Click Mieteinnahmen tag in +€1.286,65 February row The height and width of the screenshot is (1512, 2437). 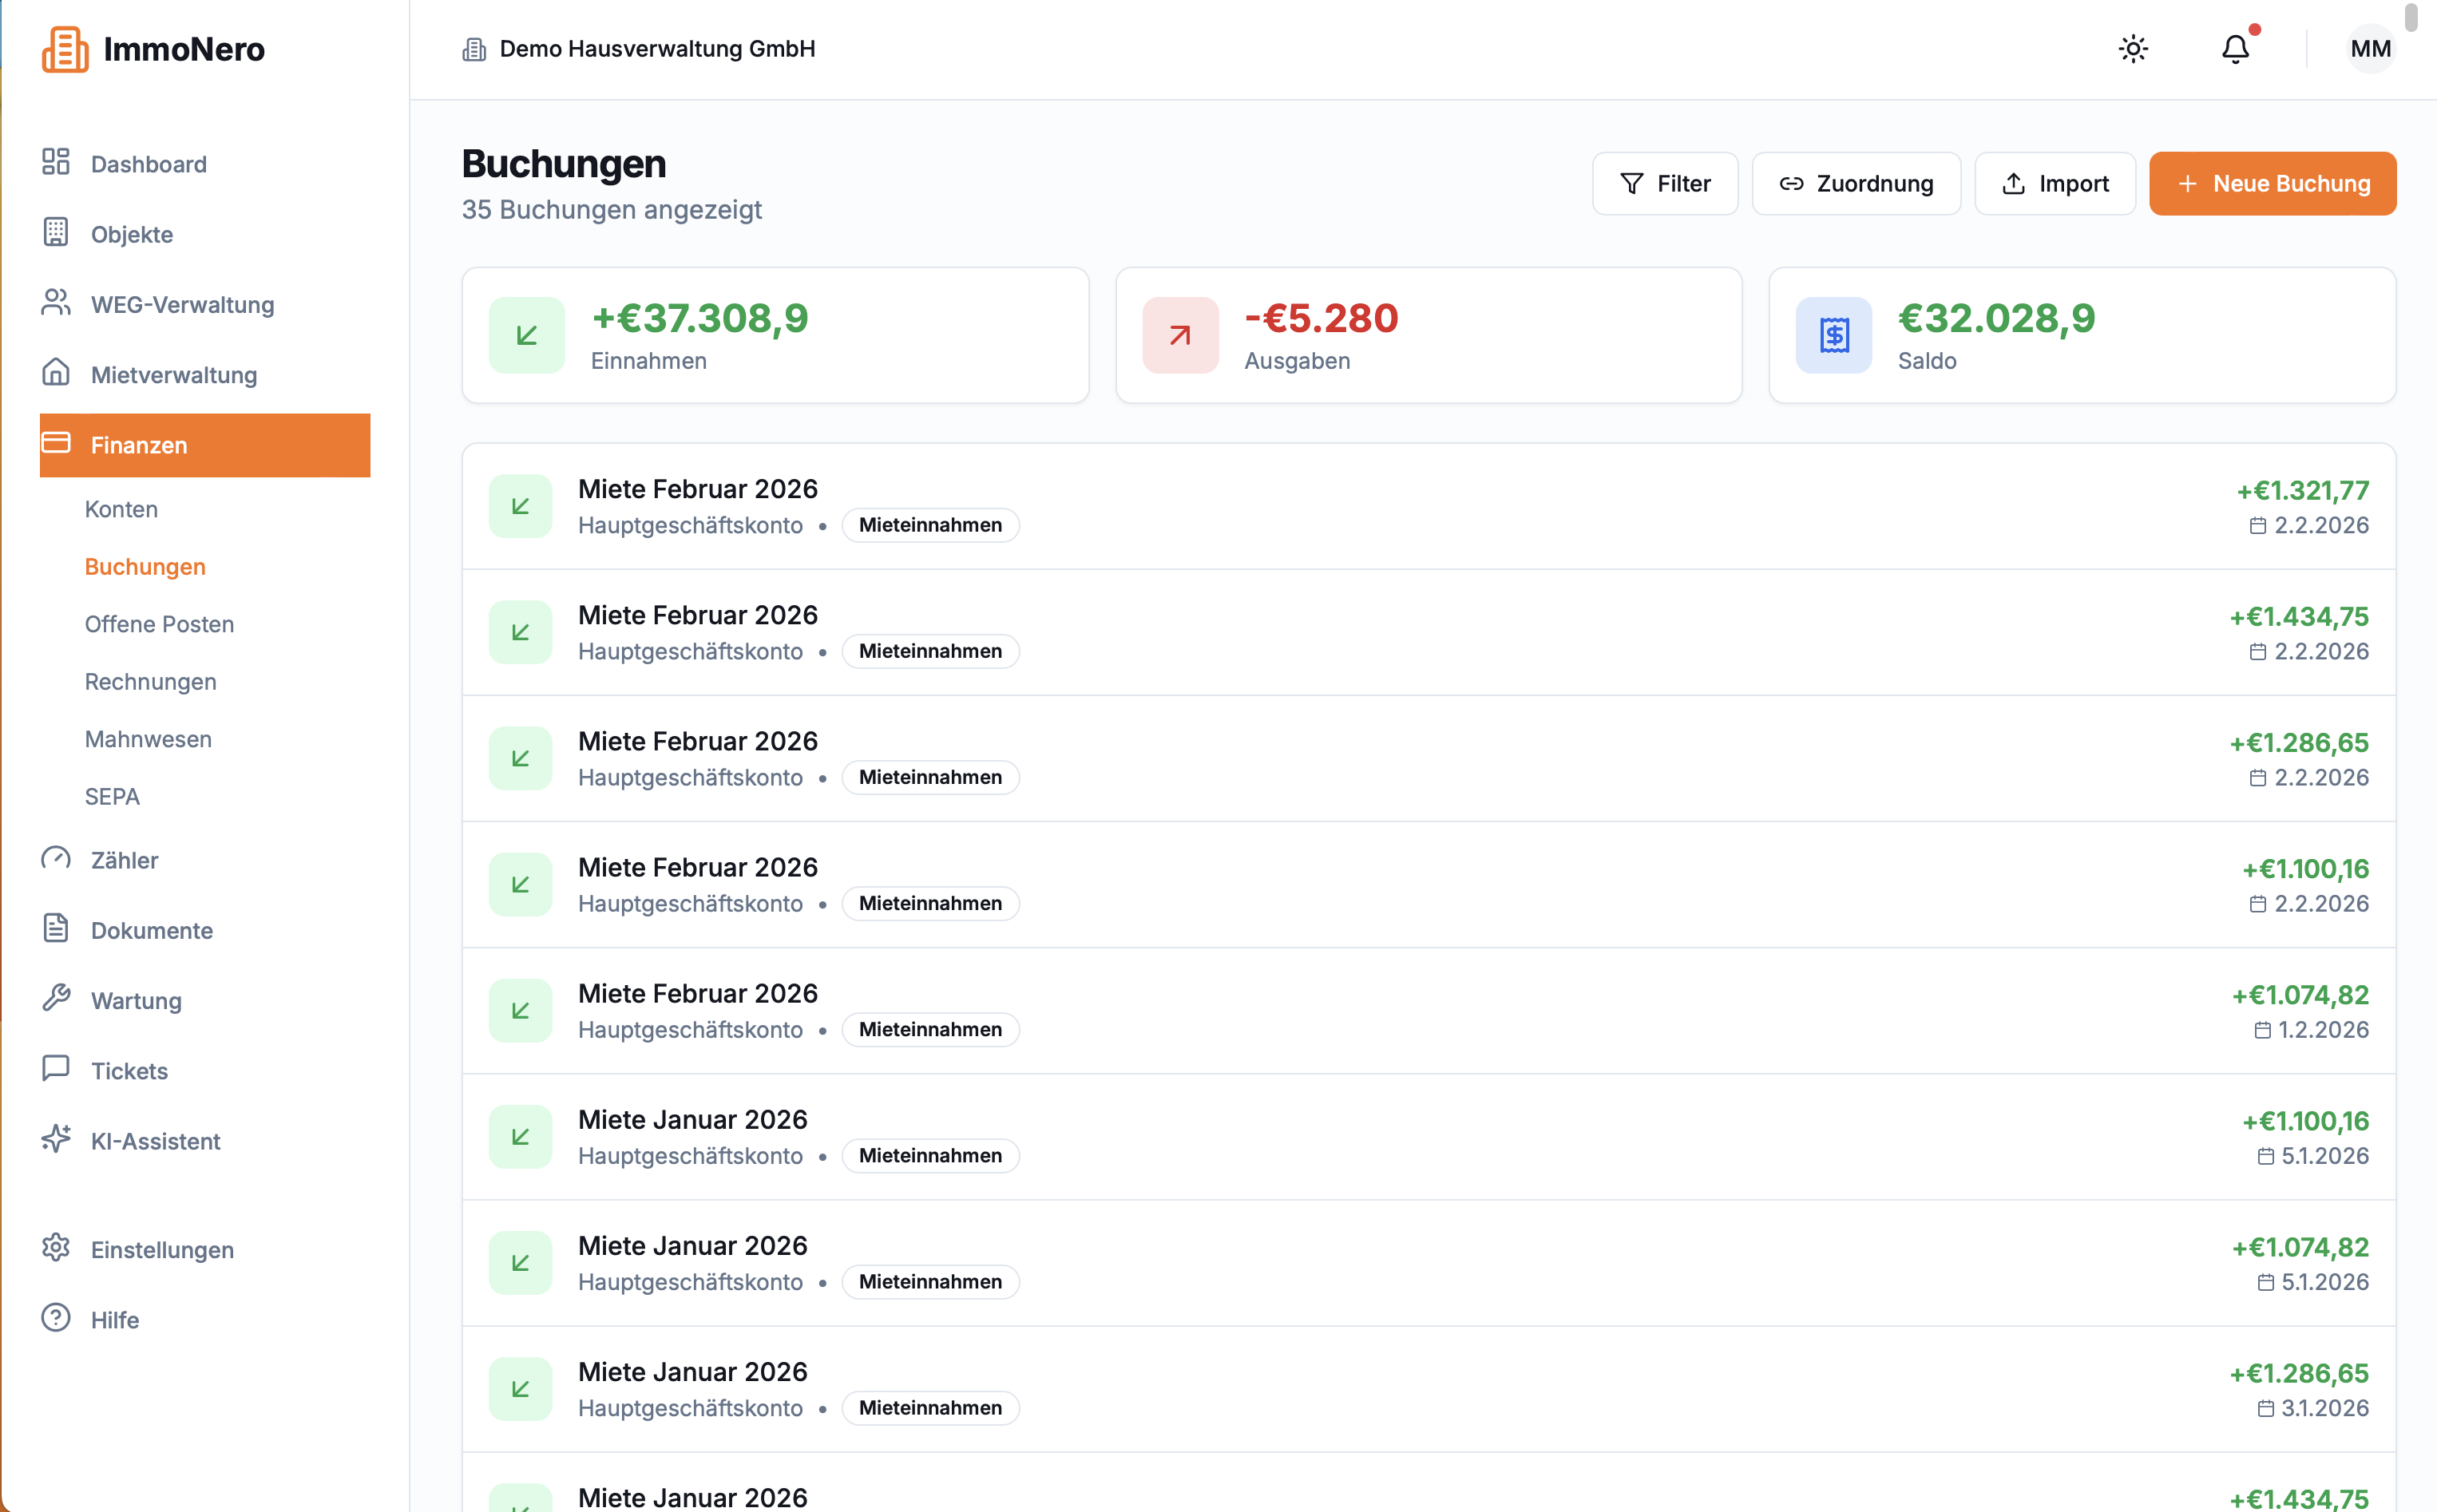pos(930,777)
